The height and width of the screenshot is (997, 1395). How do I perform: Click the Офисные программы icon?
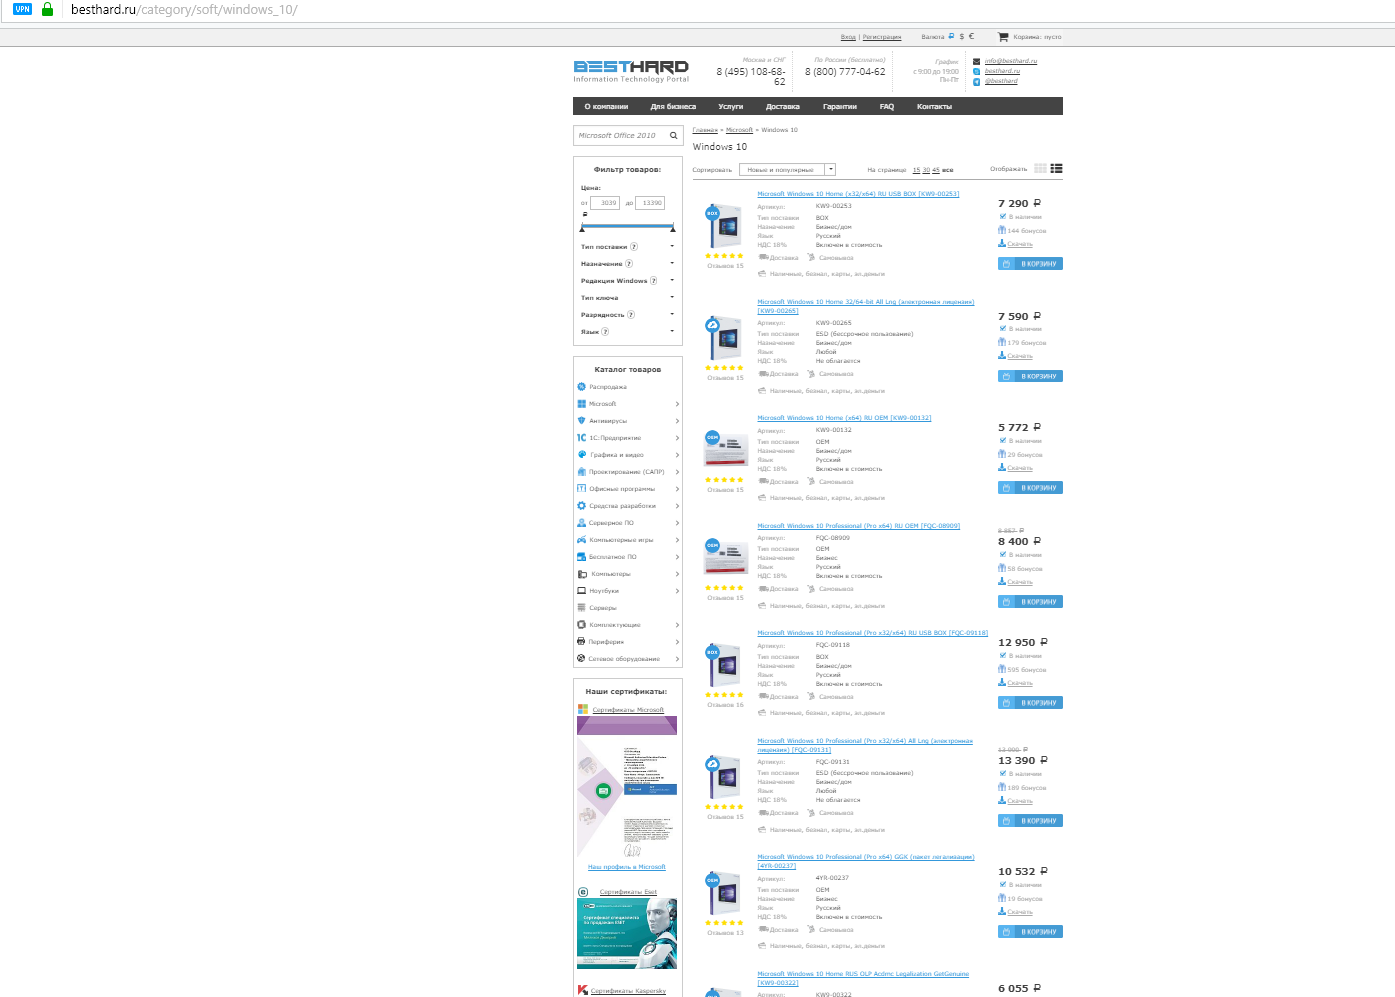(x=581, y=489)
